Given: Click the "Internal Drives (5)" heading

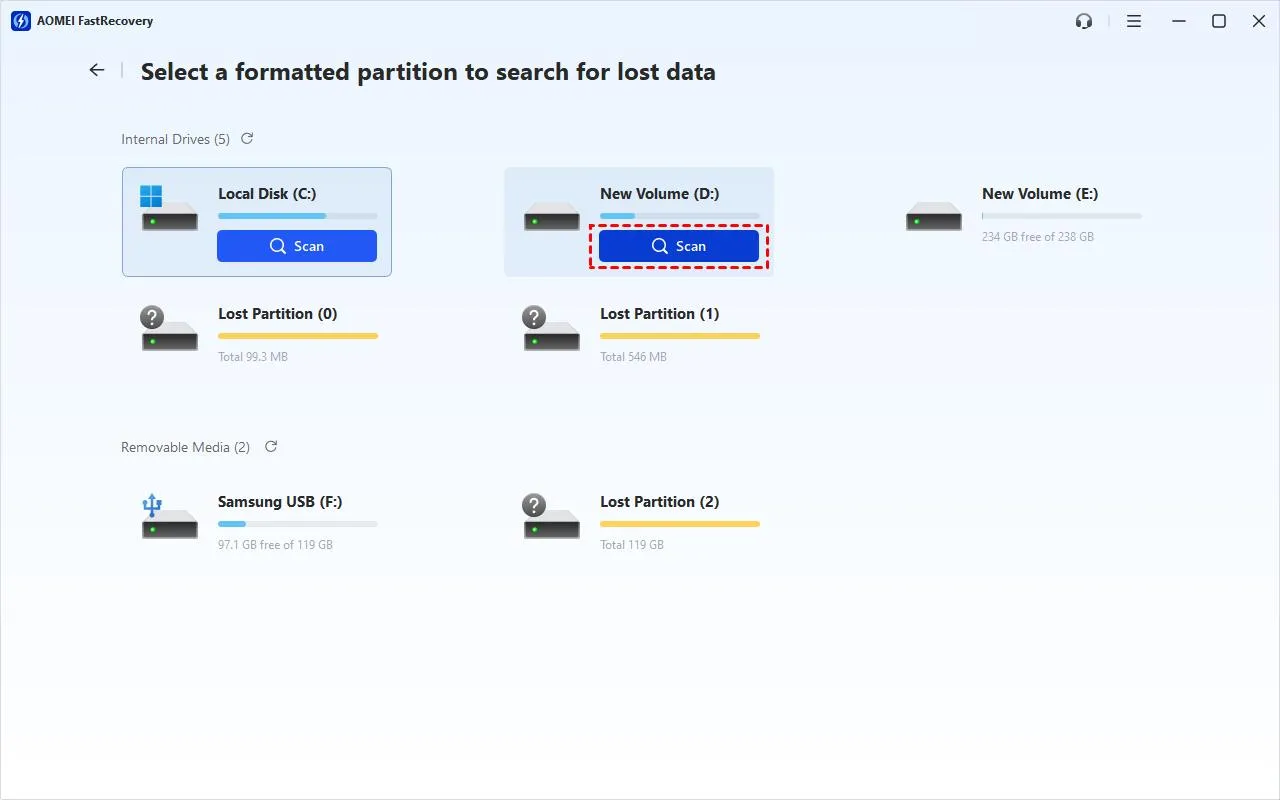Looking at the screenshot, I should [x=175, y=139].
